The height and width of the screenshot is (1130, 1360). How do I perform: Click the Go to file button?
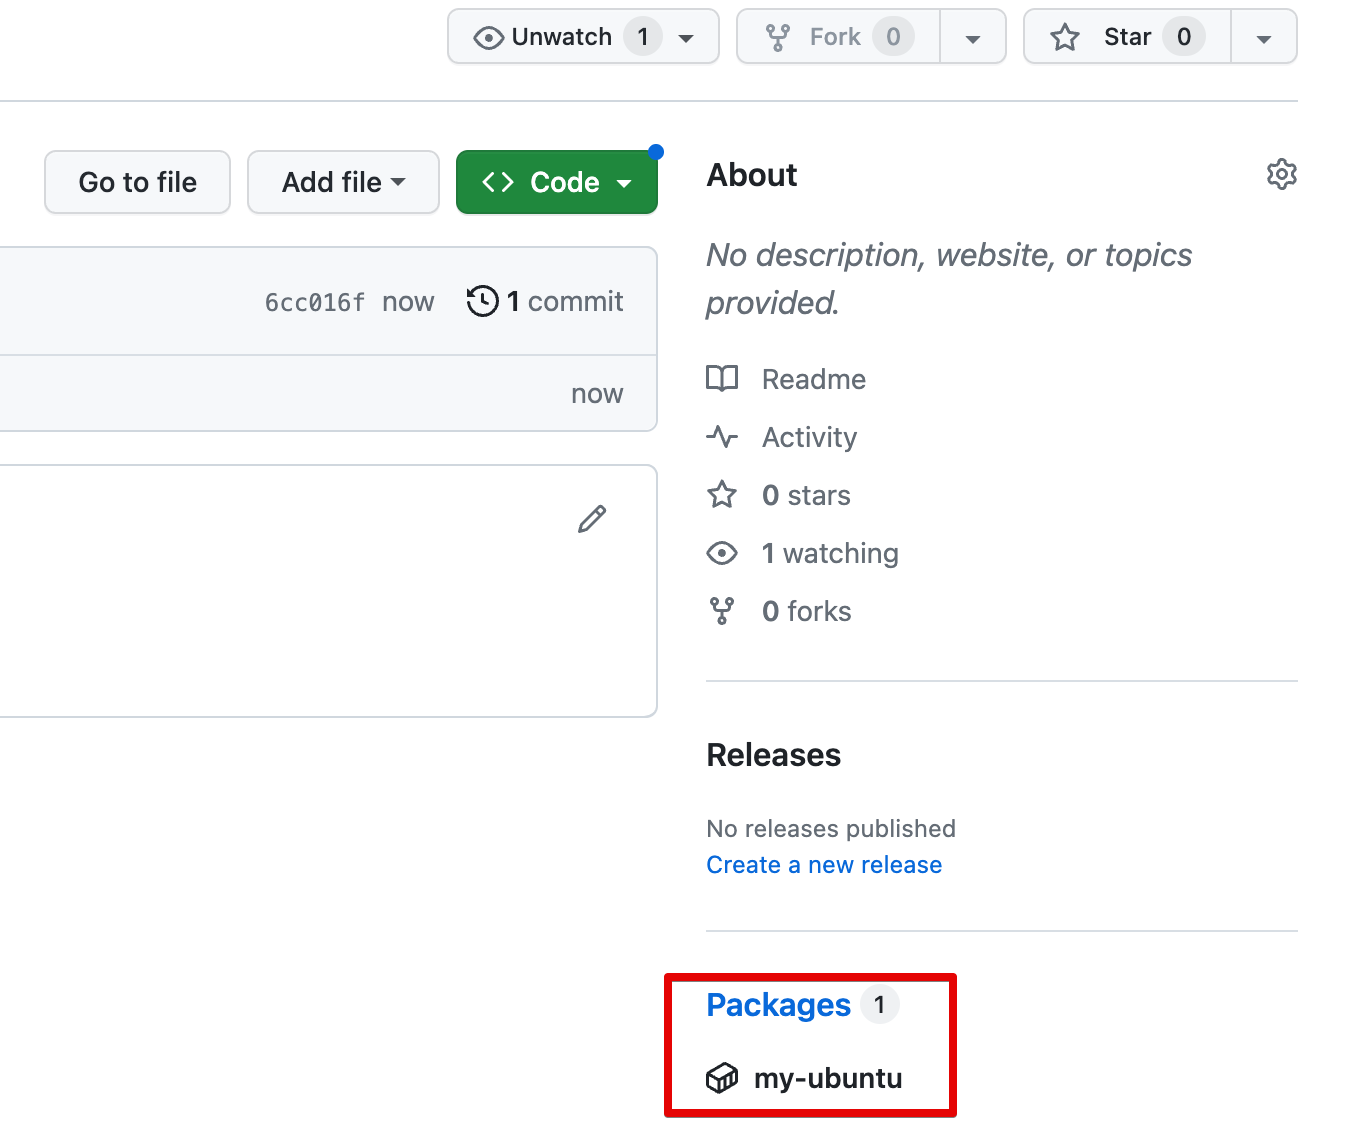pyautogui.click(x=137, y=182)
